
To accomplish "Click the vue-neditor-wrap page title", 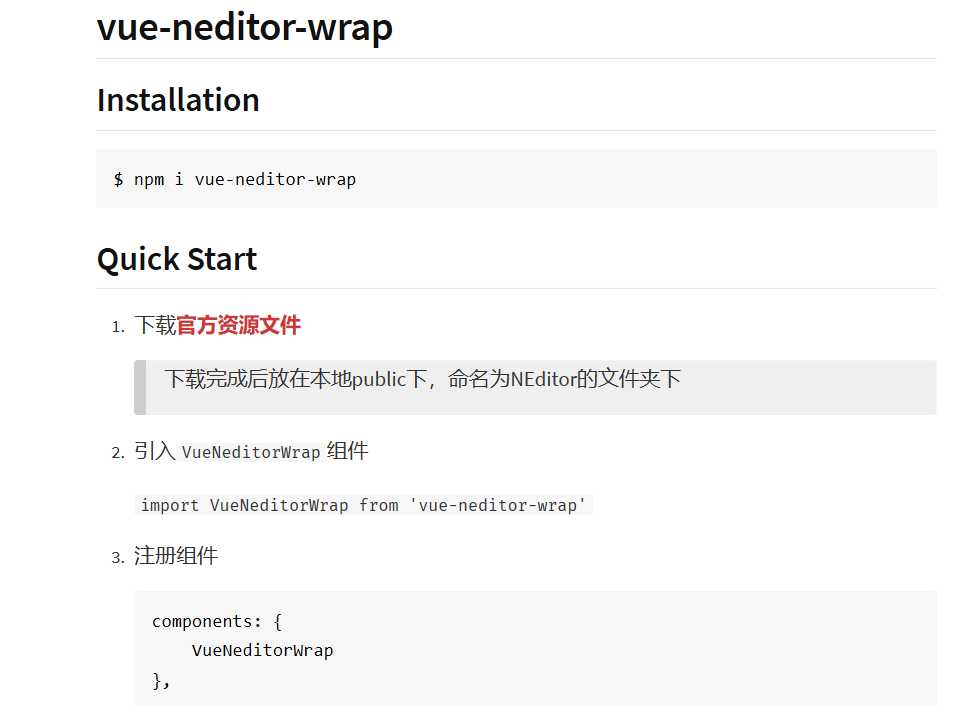I will [x=244, y=27].
